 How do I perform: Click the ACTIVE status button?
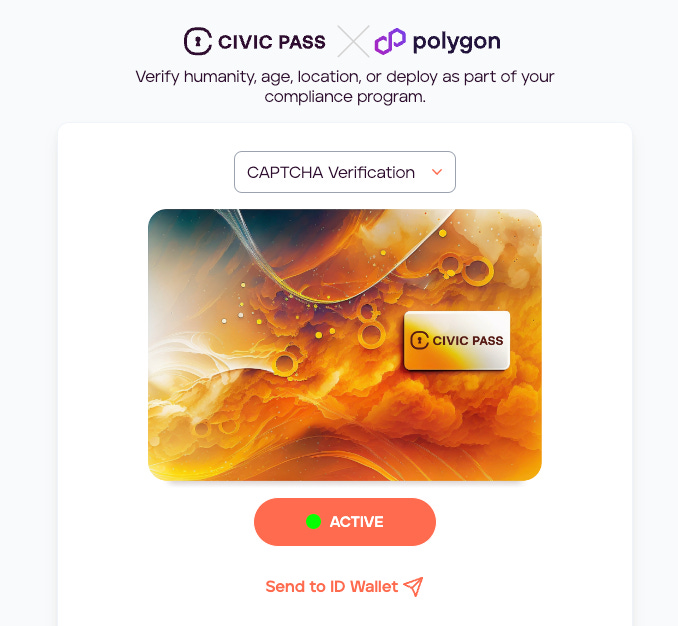click(x=345, y=522)
